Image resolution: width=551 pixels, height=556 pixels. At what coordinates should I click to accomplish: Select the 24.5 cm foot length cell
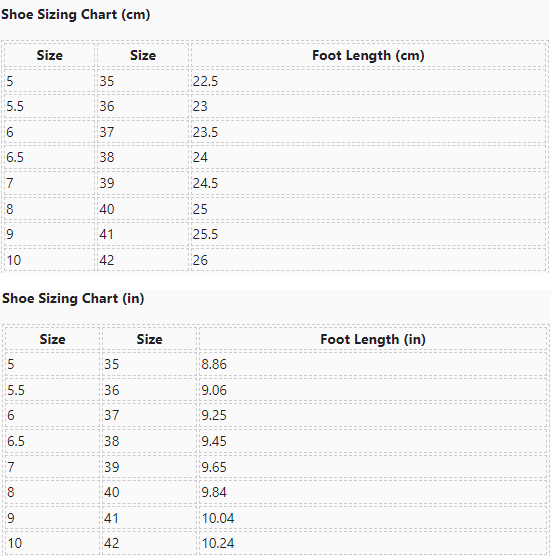(x=368, y=183)
